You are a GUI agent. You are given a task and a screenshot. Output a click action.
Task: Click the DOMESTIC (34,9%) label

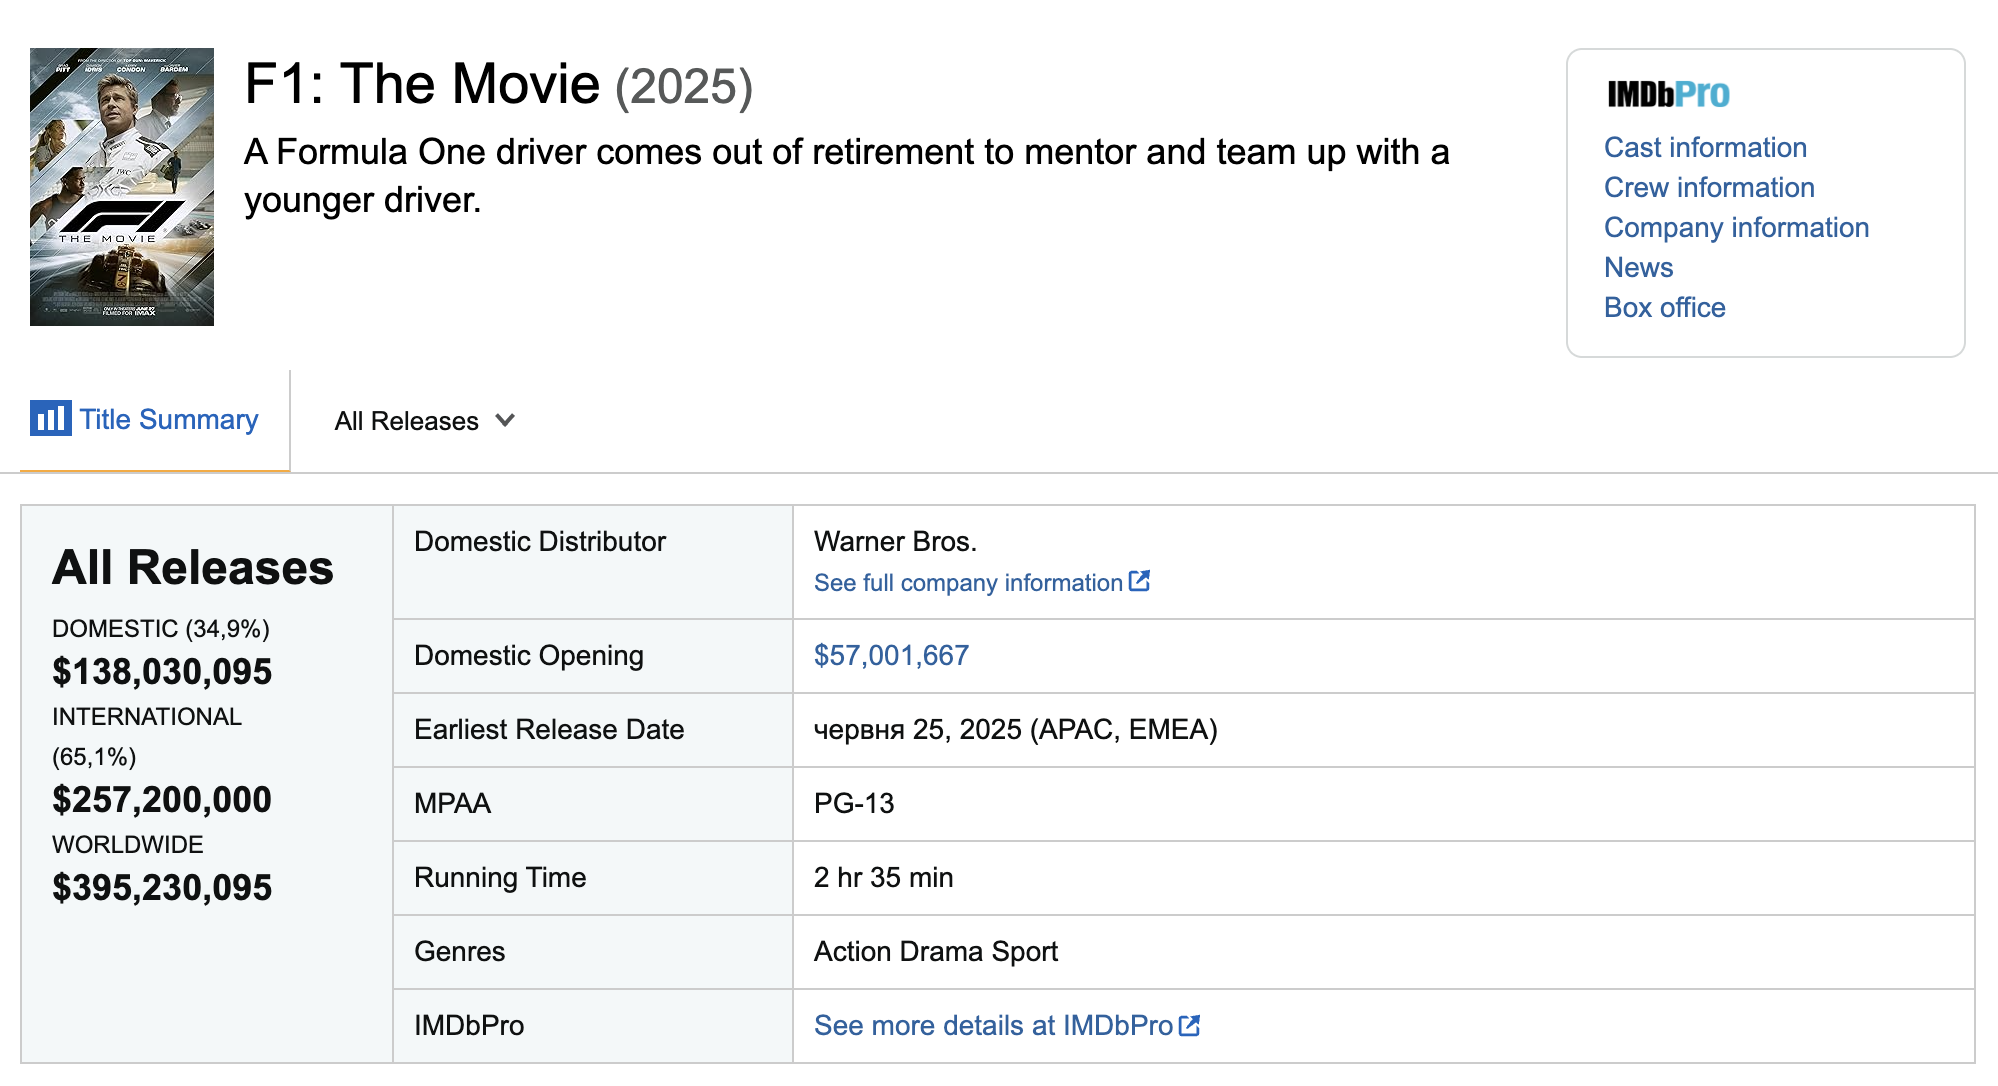pyautogui.click(x=161, y=629)
